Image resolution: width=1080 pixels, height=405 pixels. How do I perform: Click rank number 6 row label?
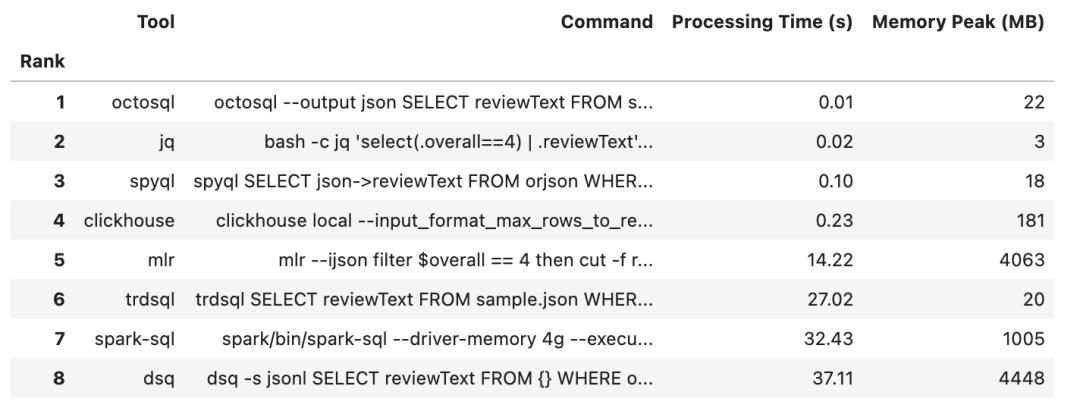(x=58, y=307)
